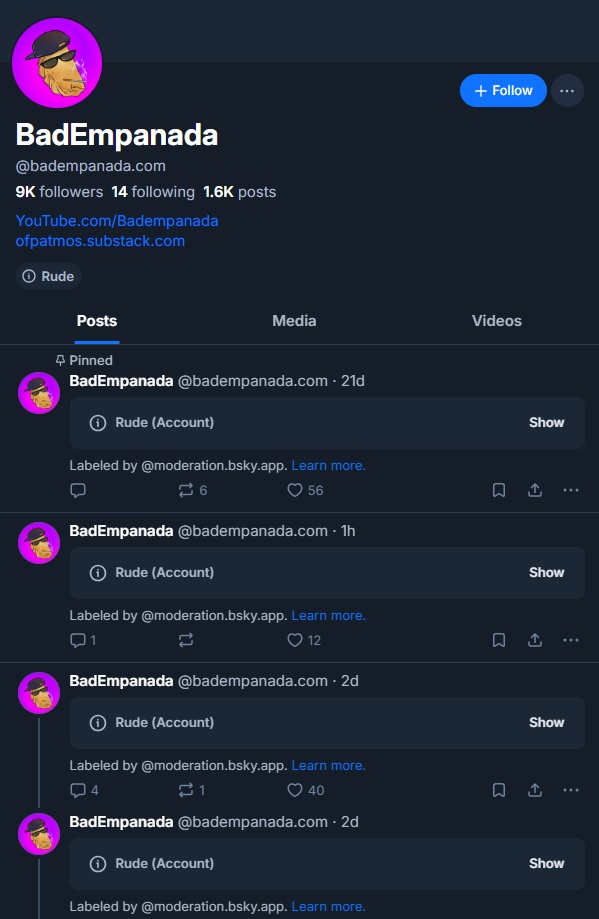Share the 1h post via upload icon
Viewport: 599px width, 919px height.
[534, 640]
